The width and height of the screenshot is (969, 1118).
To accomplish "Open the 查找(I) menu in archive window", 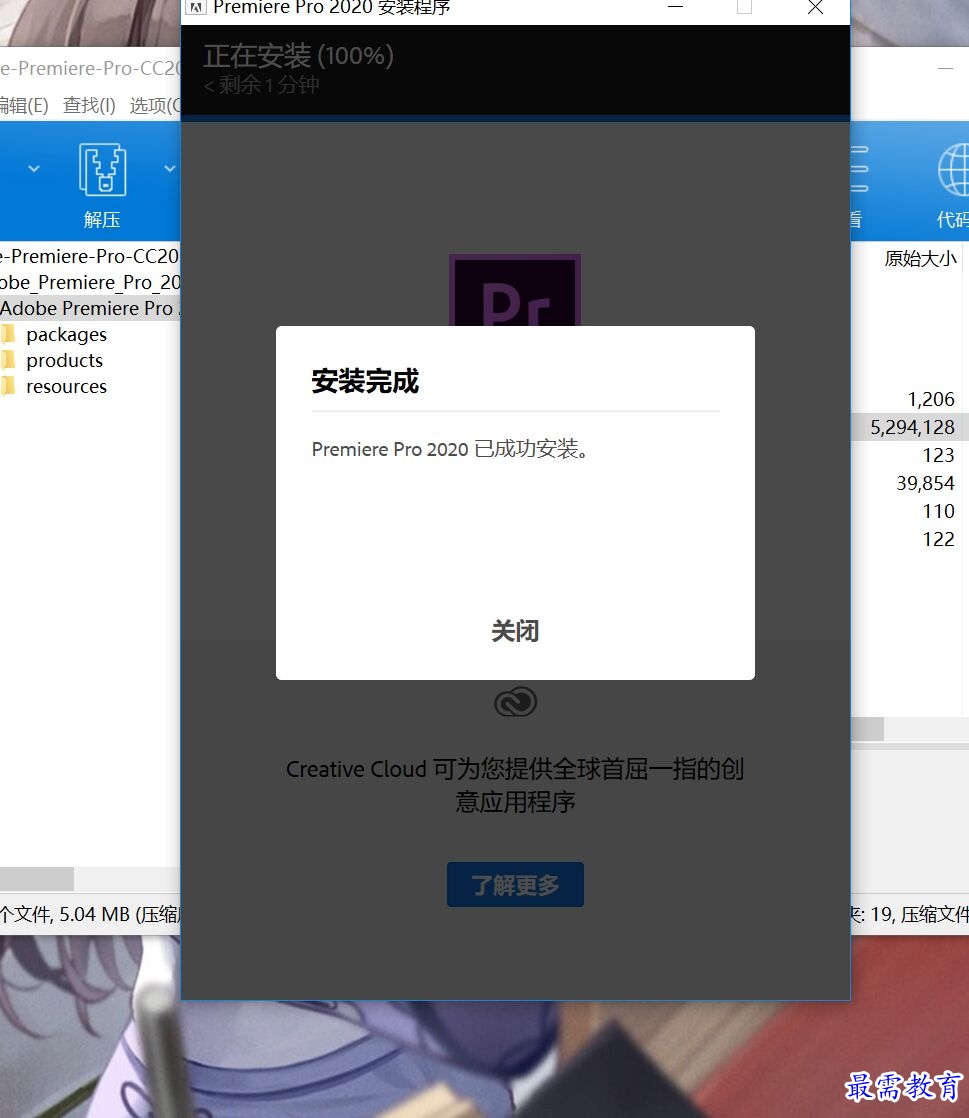I will pyautogui.click(x=89, y=106).
